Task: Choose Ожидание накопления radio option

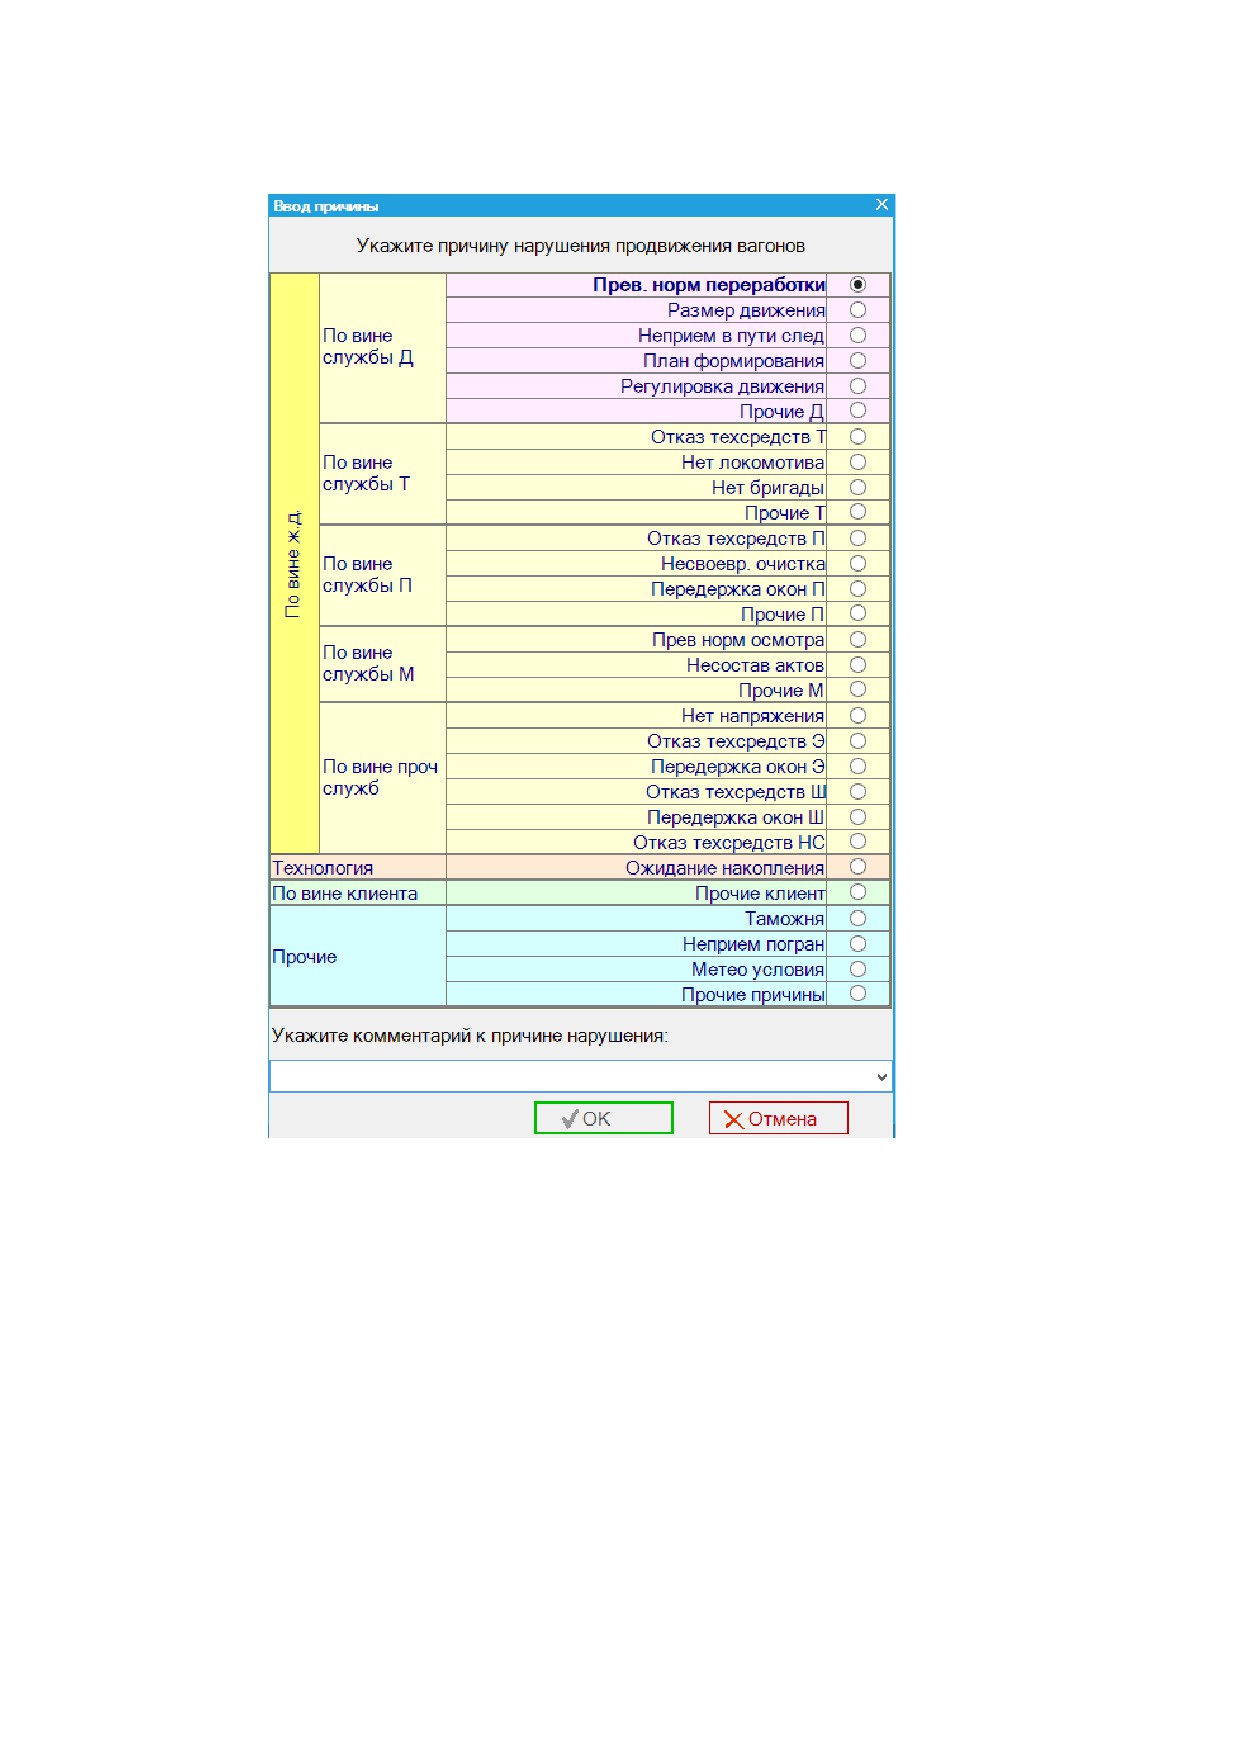Action: click(857, 867)
